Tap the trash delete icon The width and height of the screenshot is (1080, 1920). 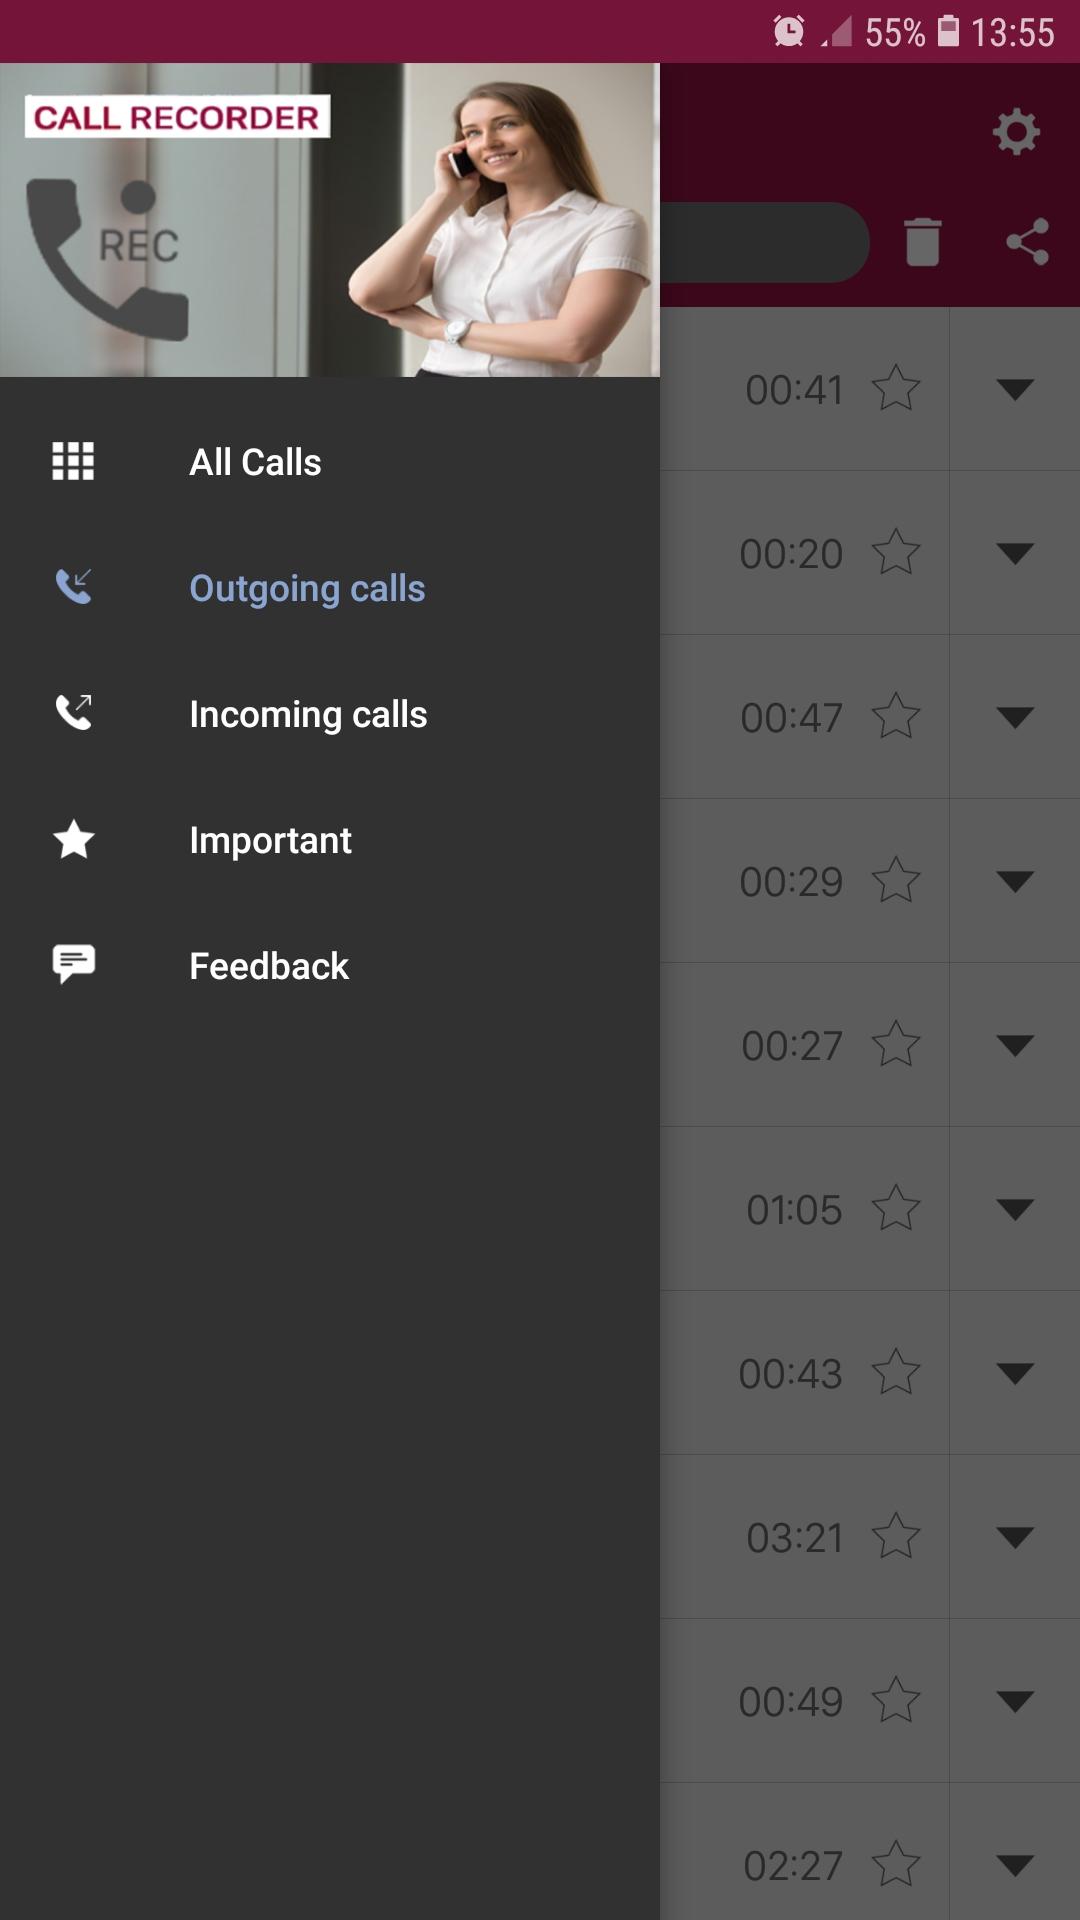(922, 242)
